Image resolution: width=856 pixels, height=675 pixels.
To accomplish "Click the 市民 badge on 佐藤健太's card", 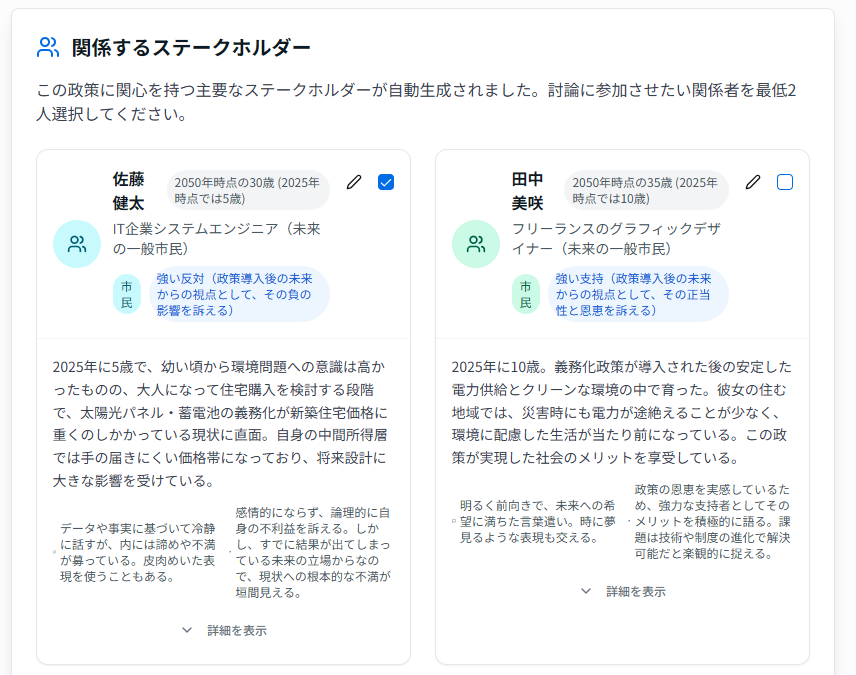I will (x=127, y=294).
